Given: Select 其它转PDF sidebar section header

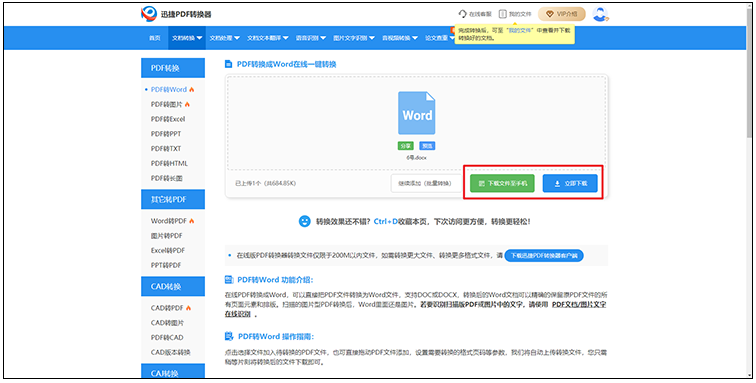Looking at the screenshot, I should [173, 199].
